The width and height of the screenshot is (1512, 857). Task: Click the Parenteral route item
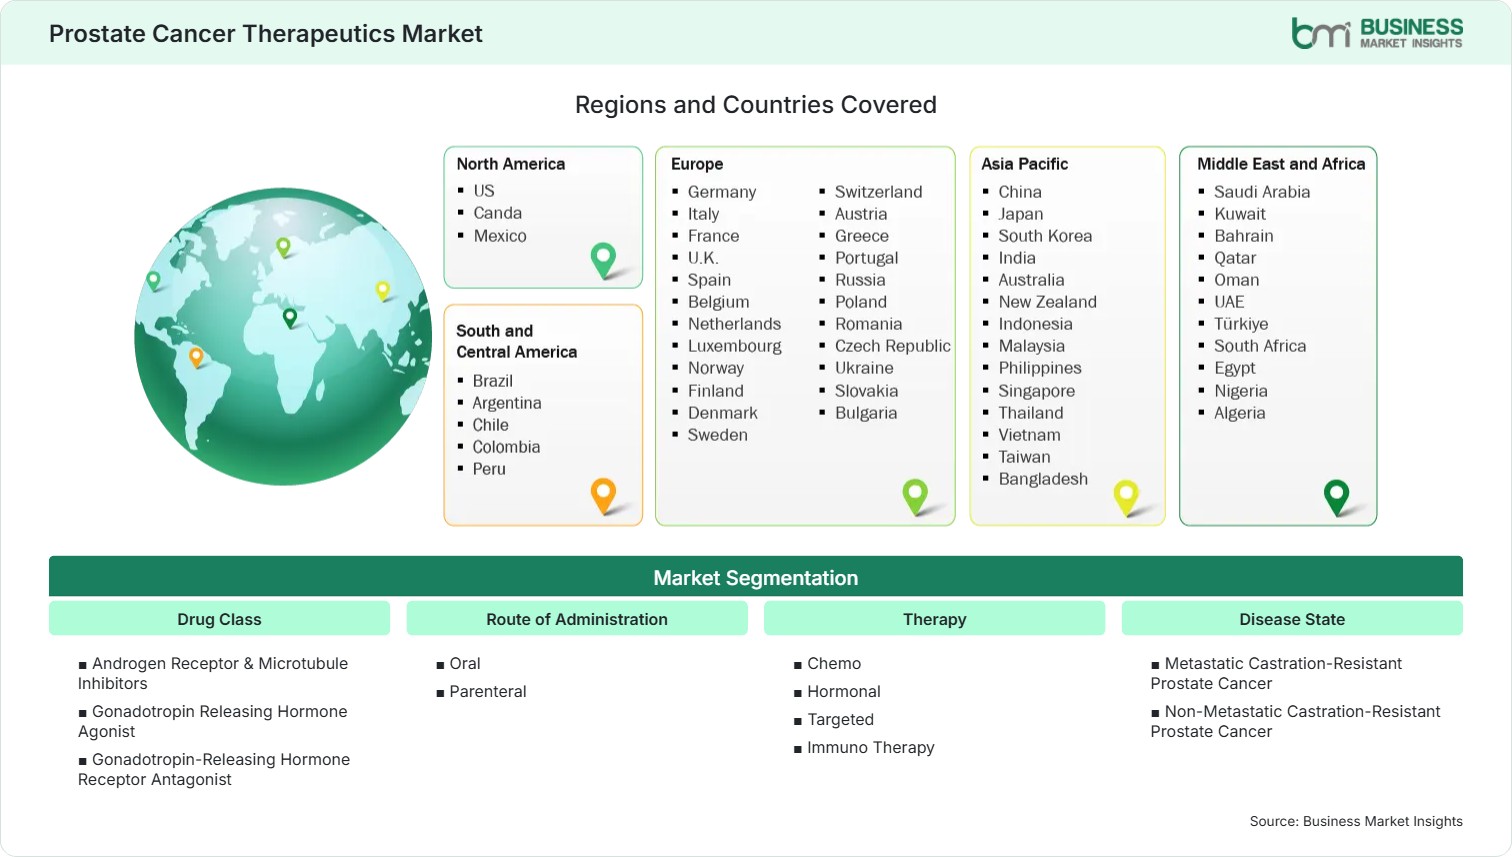pos(481,692)
